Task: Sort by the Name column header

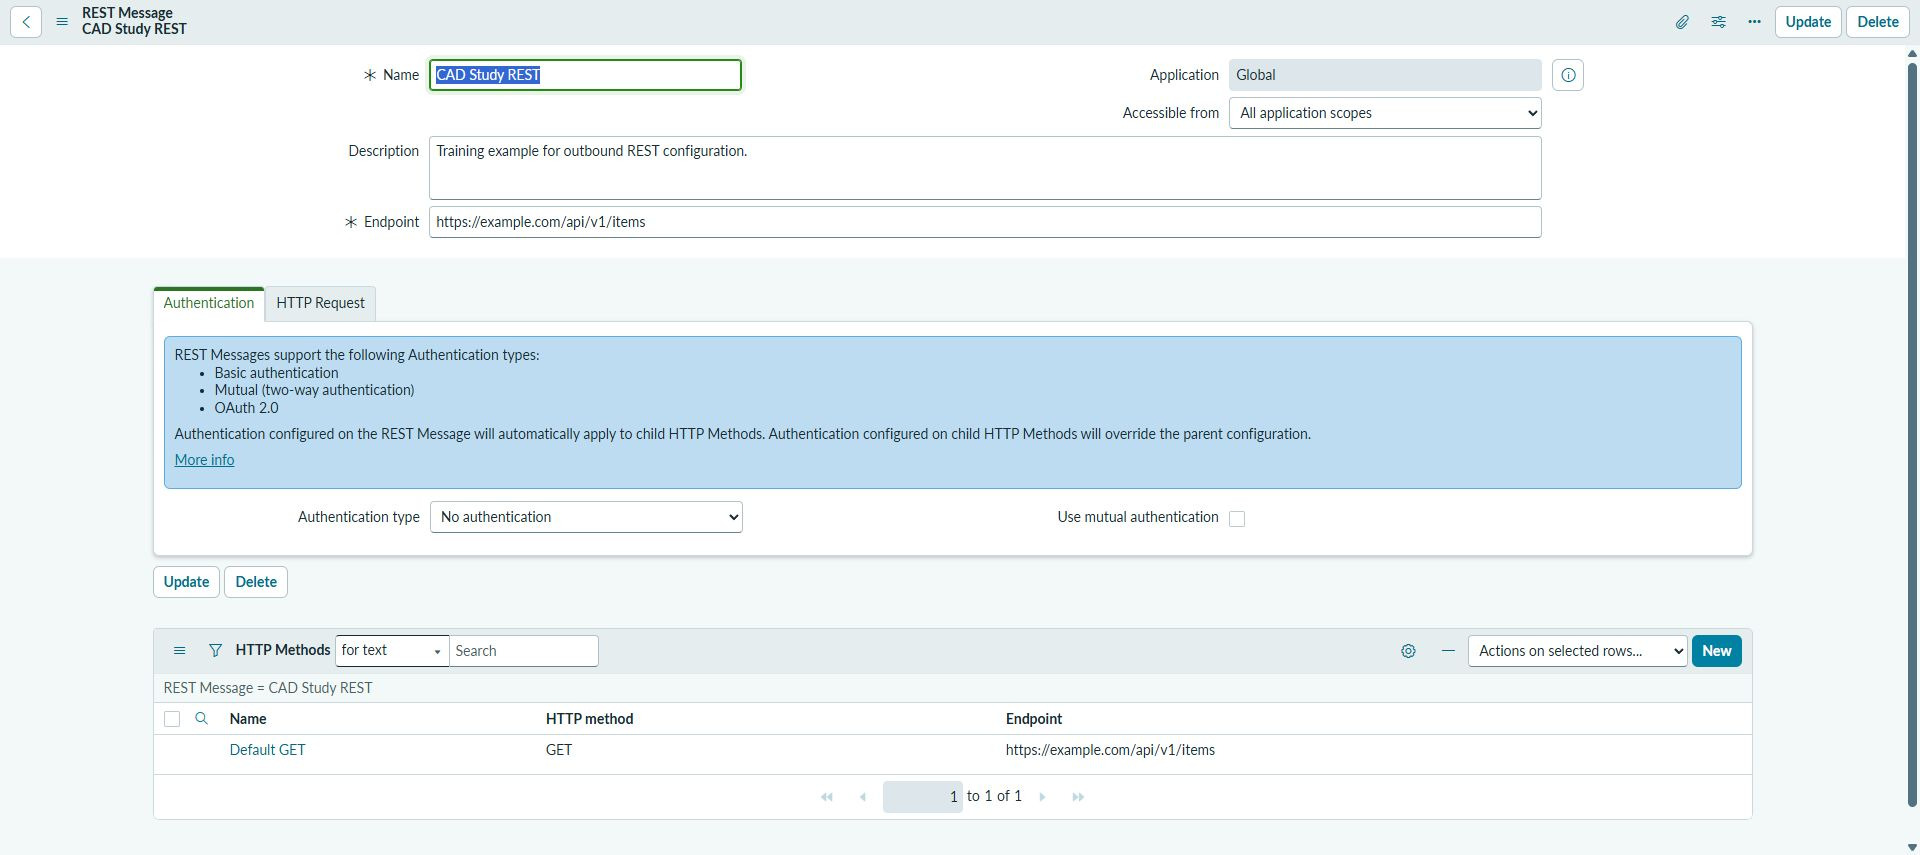Action: point(248,719)
